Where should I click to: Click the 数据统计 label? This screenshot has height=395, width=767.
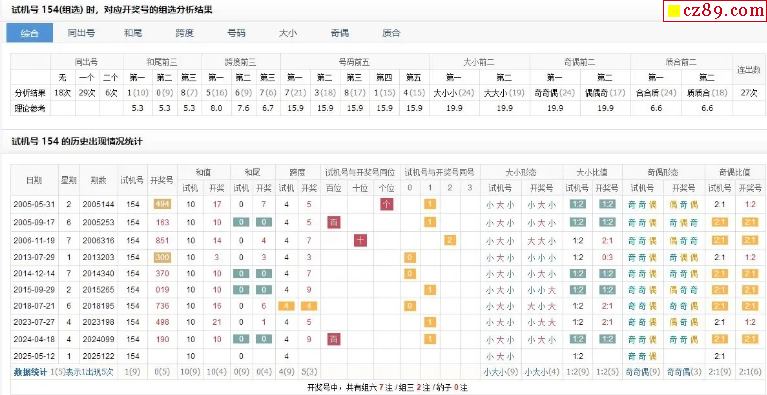(30, 373)
